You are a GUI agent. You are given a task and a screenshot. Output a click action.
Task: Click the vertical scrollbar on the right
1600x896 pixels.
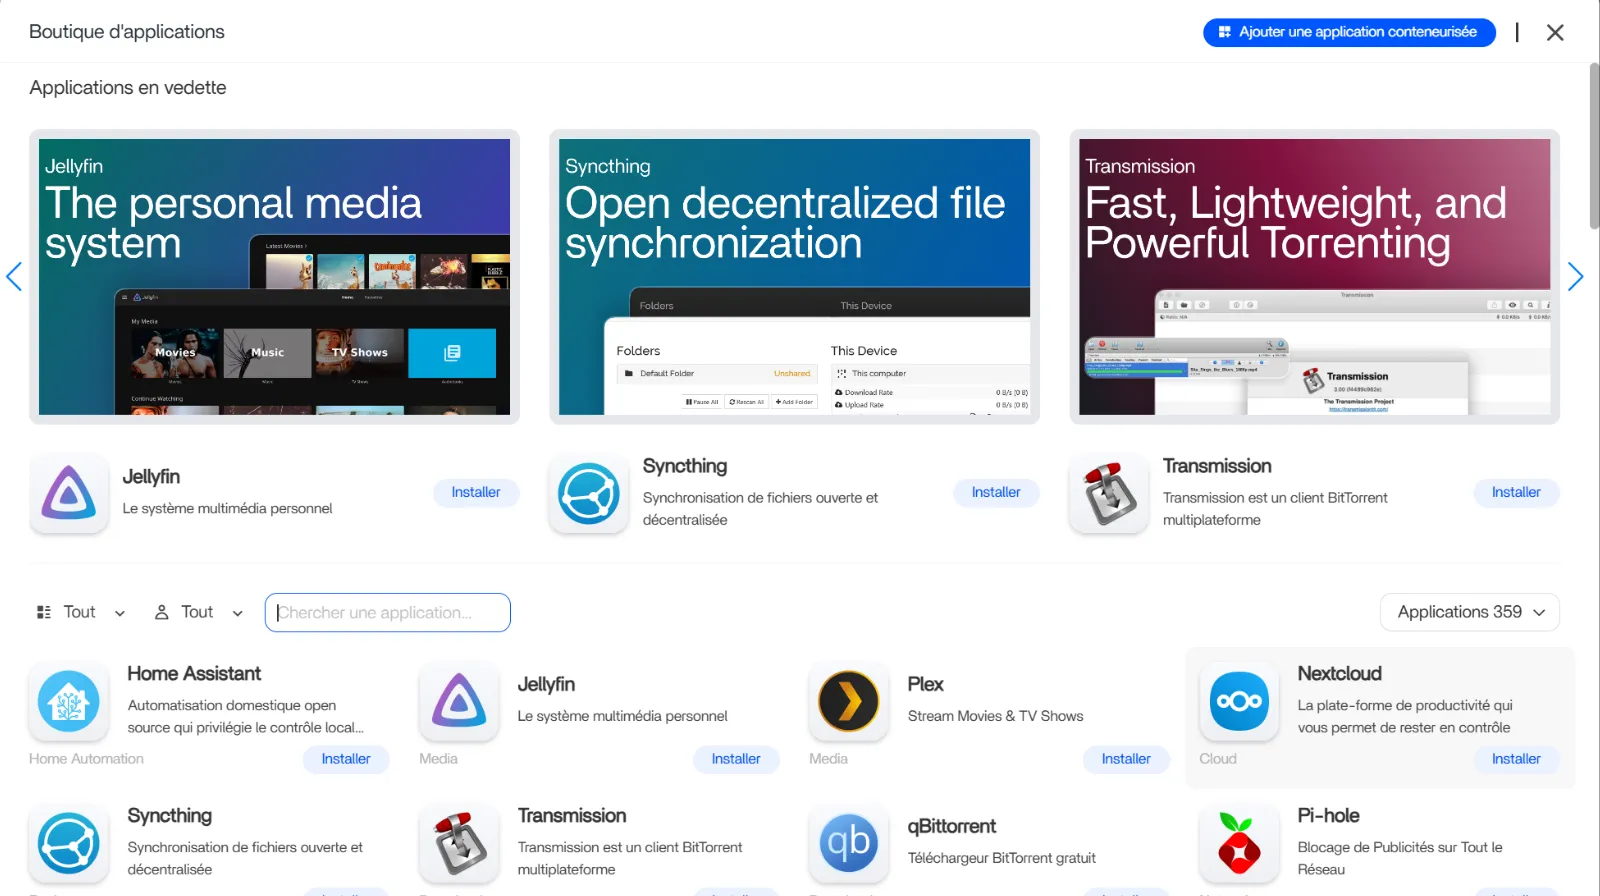pyautogui.click(x=1594, y=146)
